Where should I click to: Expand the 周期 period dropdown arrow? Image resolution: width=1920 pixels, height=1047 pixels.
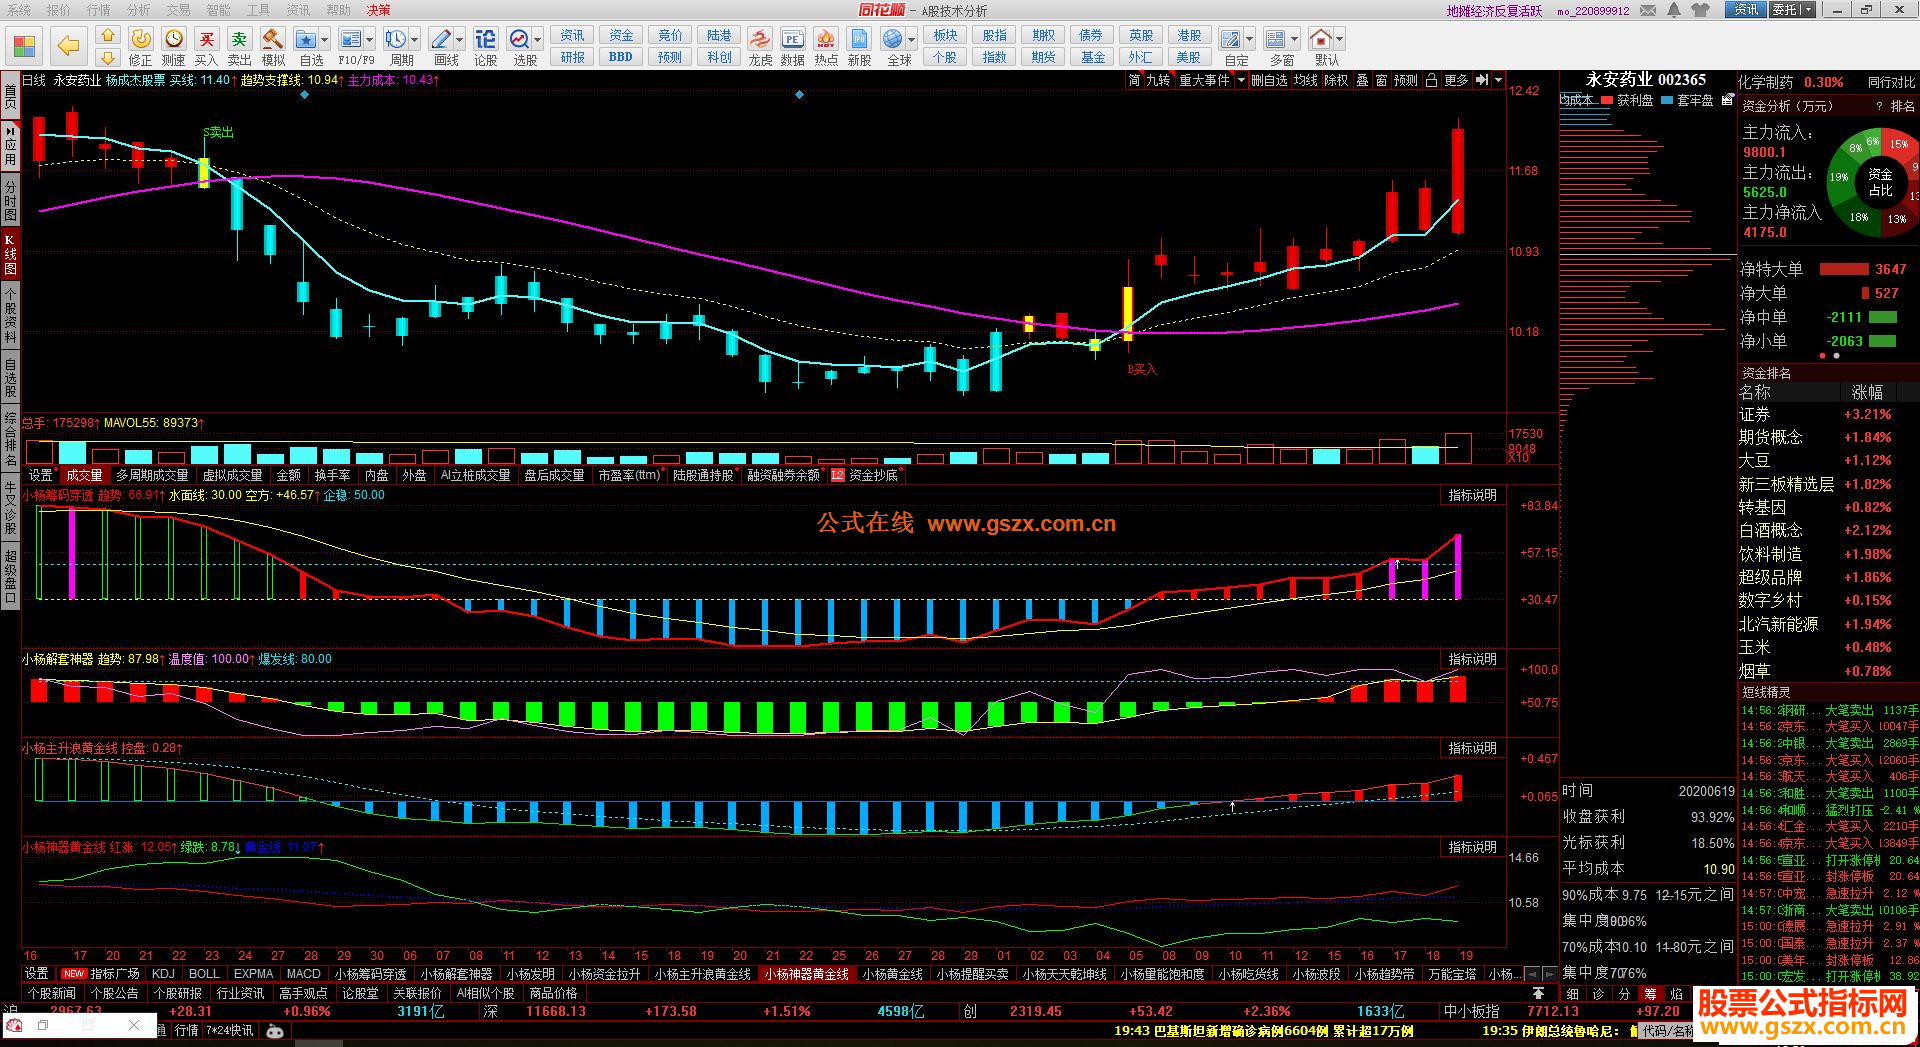click(415, 40)
